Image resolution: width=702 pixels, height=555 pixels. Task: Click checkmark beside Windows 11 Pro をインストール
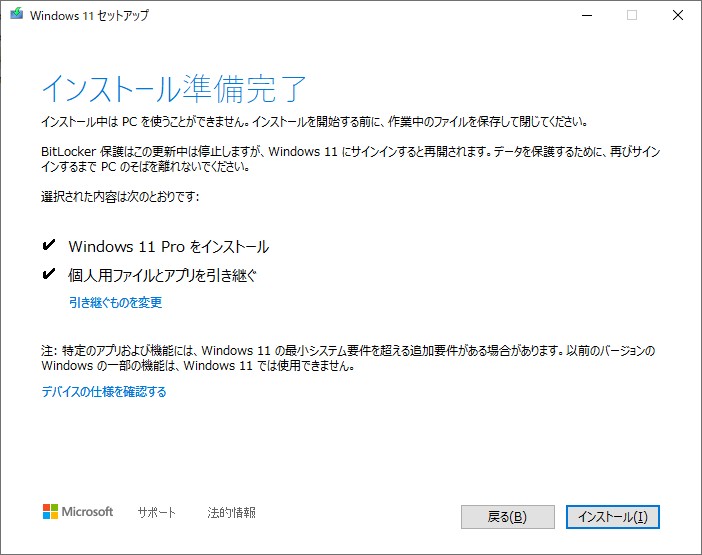click(48, 245)
